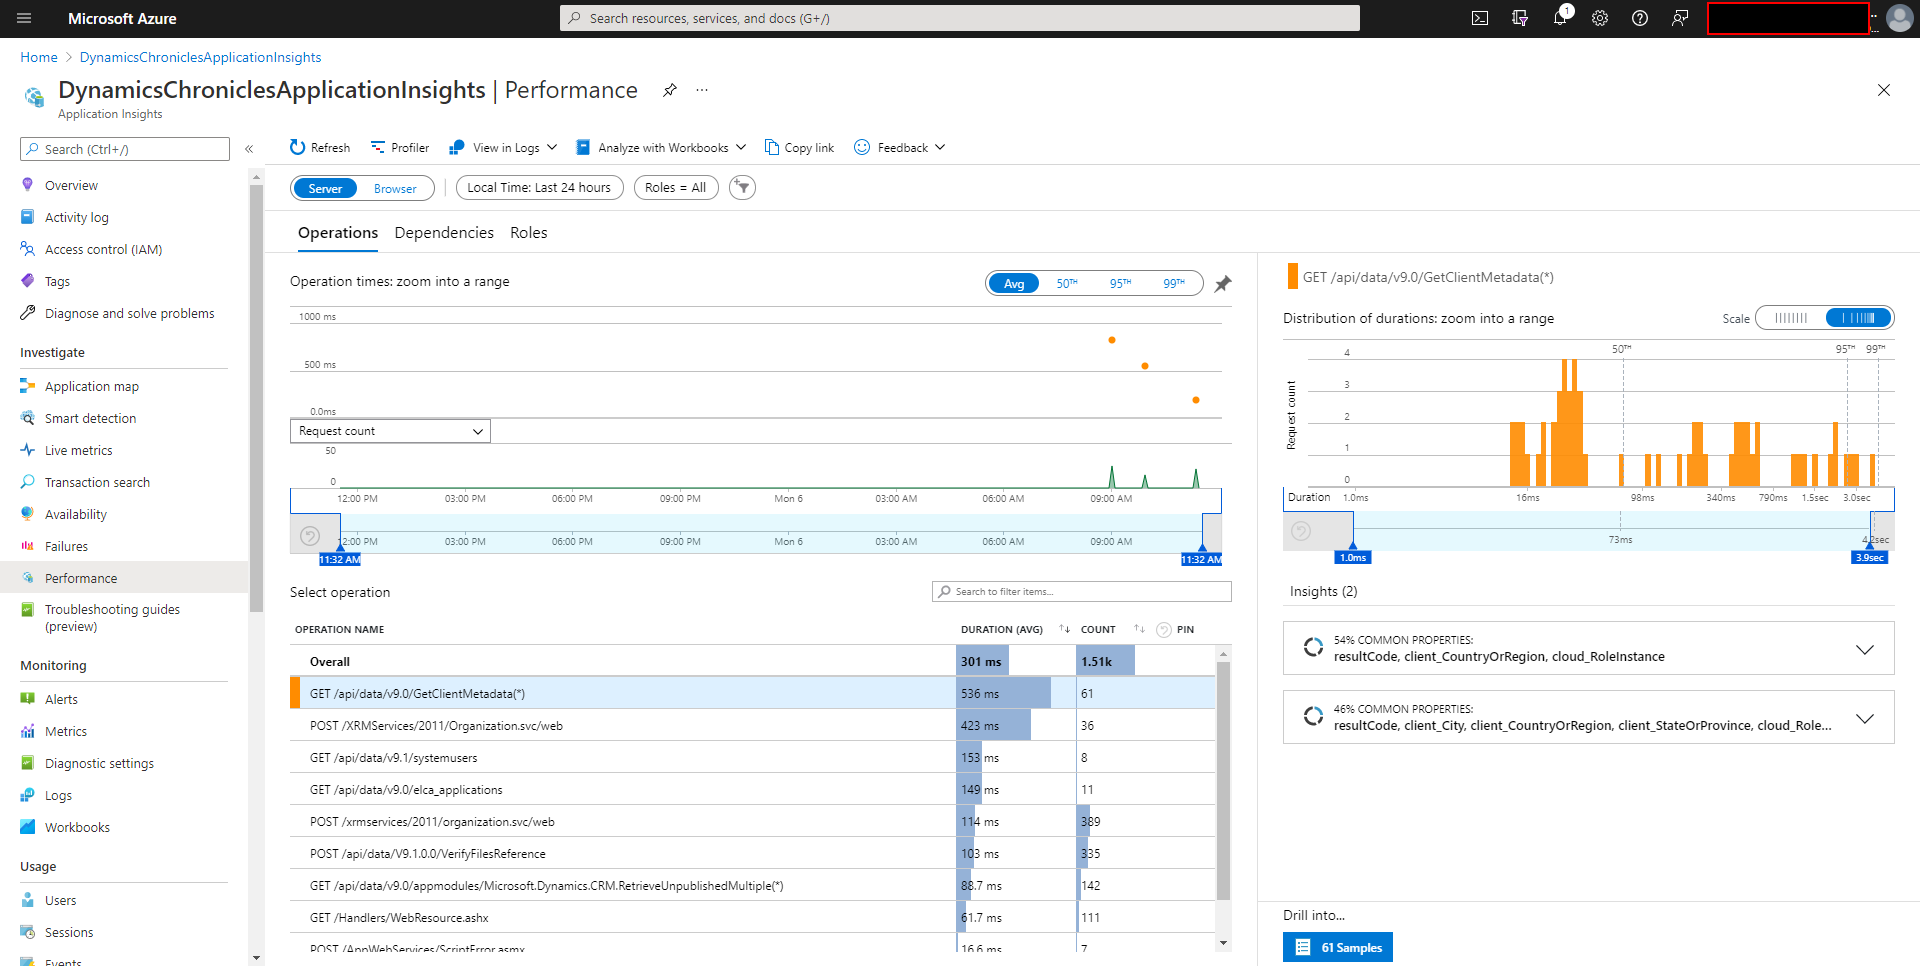The height and width of the screenshot is (966, 1920).
Task: Navigate to Home via breadcrumb
Action: click(x=38, y=57)
